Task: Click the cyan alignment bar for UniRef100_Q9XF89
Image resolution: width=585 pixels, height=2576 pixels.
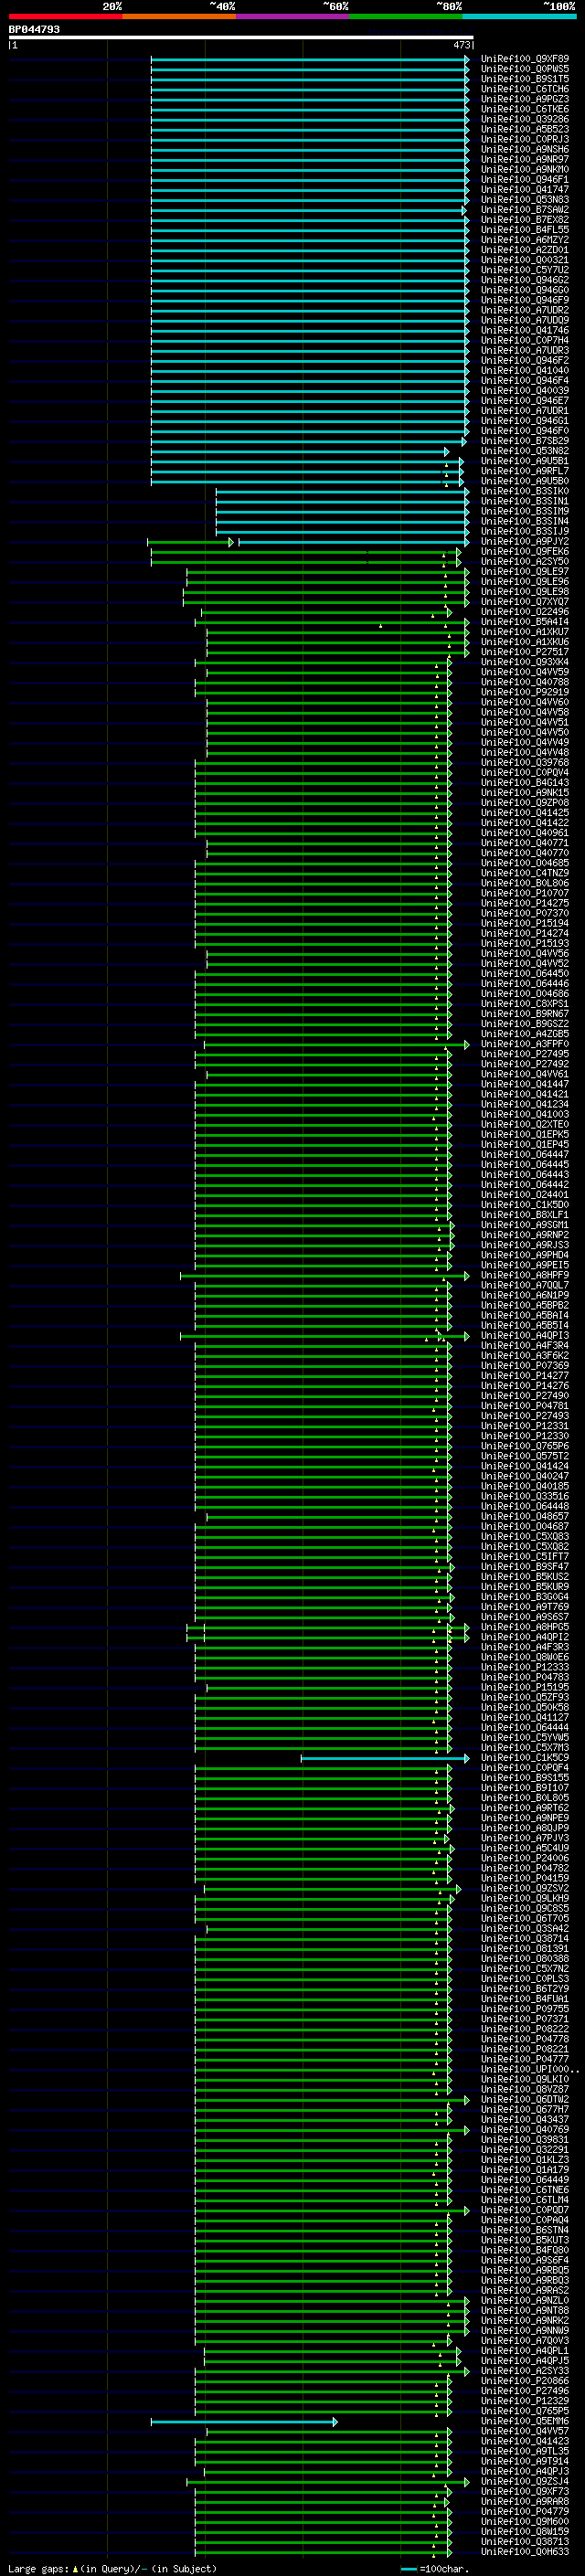Action: coord(310,59)
